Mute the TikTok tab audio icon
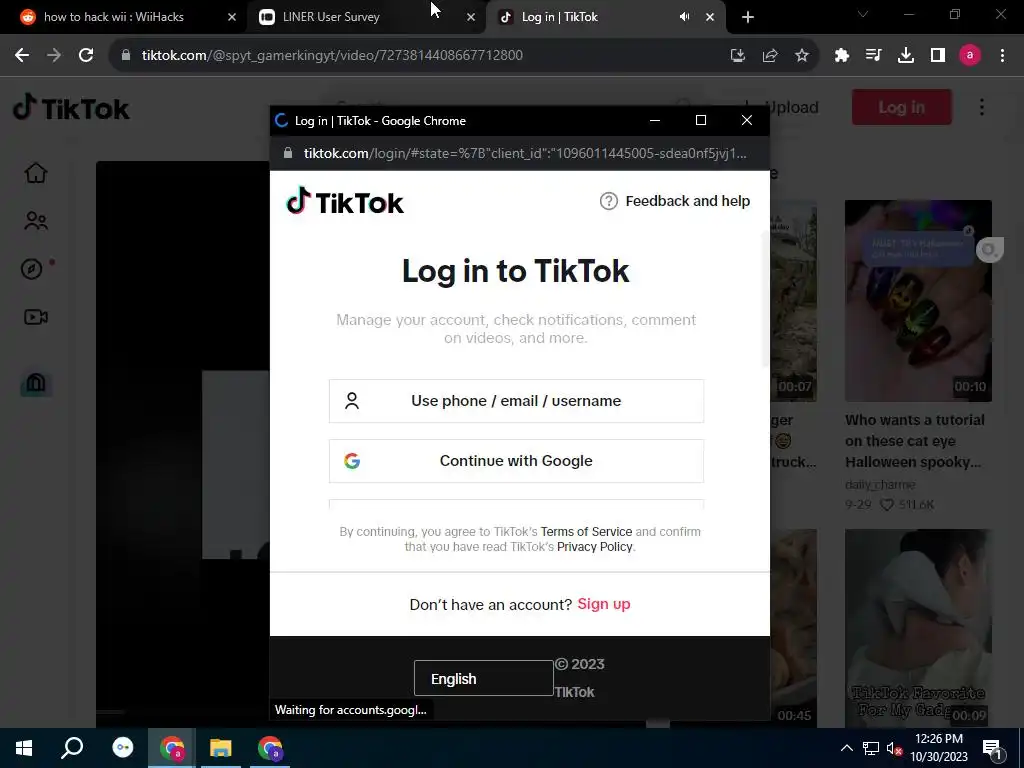 (684, 17)
